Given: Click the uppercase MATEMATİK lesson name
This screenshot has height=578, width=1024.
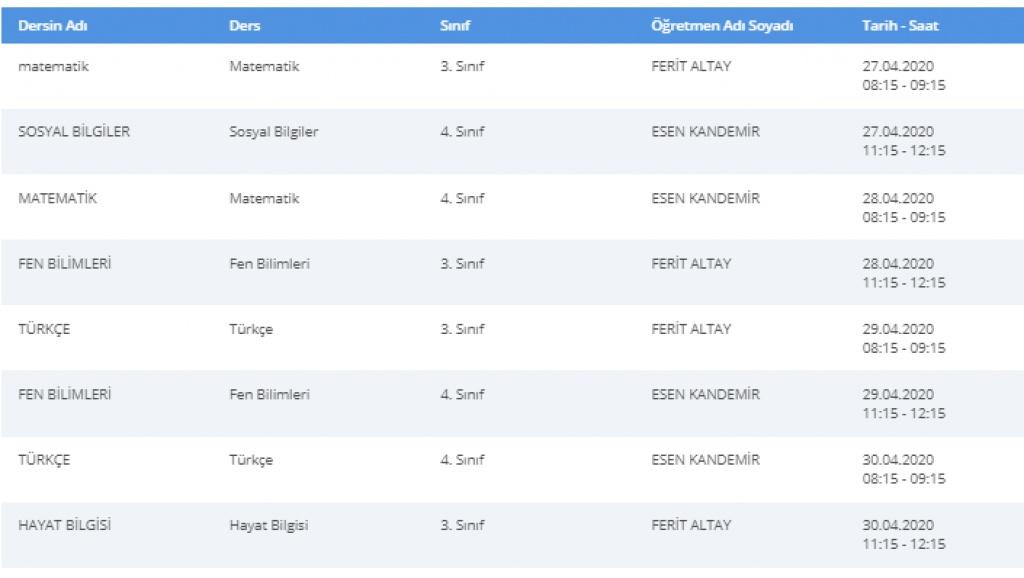Looking at the screenshot, I should [58, 198].
